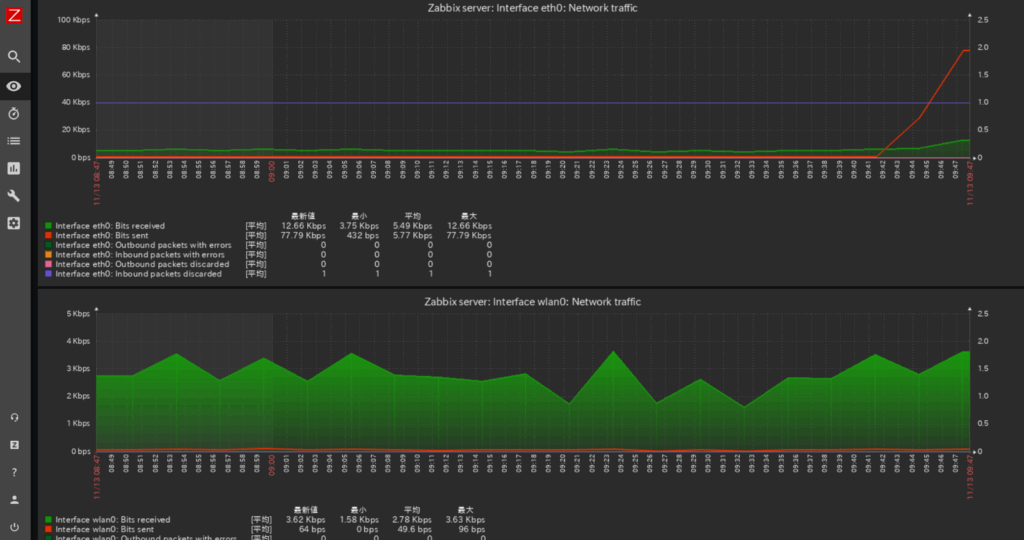Click the 'Interface eth0: Network traffic' graph title
The image size is (1024, 540).
pyautogui.click(x=532, y=8)
